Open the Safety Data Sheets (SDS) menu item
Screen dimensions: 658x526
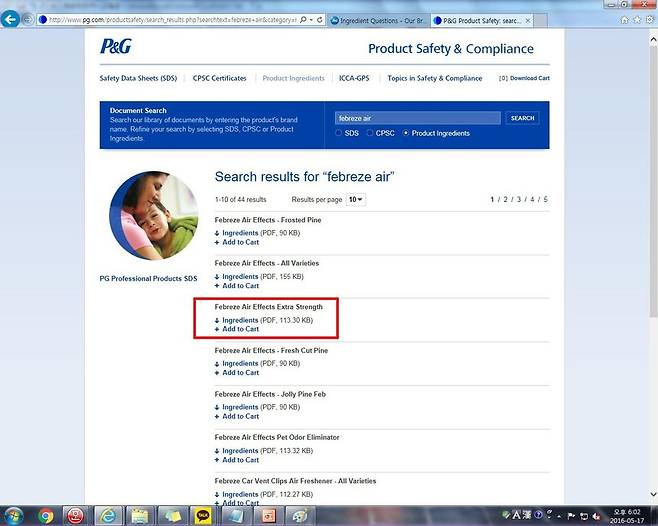point(138,78)
